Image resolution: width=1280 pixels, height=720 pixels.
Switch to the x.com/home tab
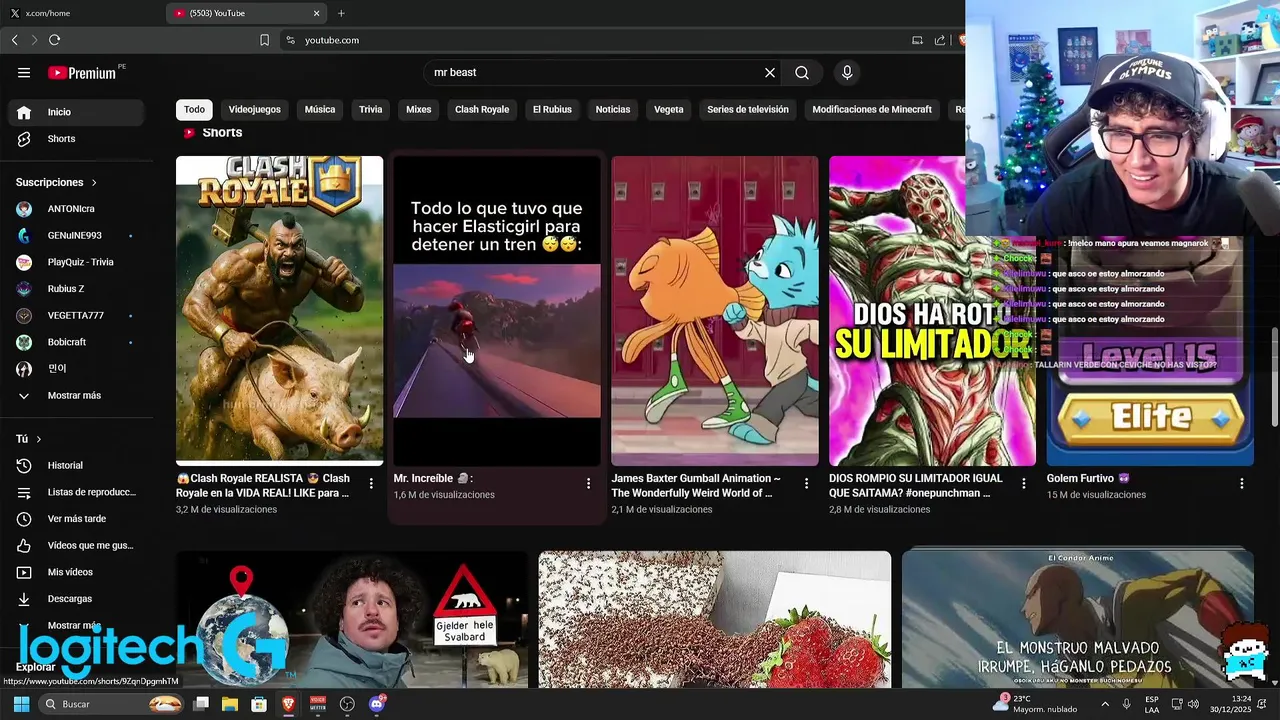coord(80,13)
